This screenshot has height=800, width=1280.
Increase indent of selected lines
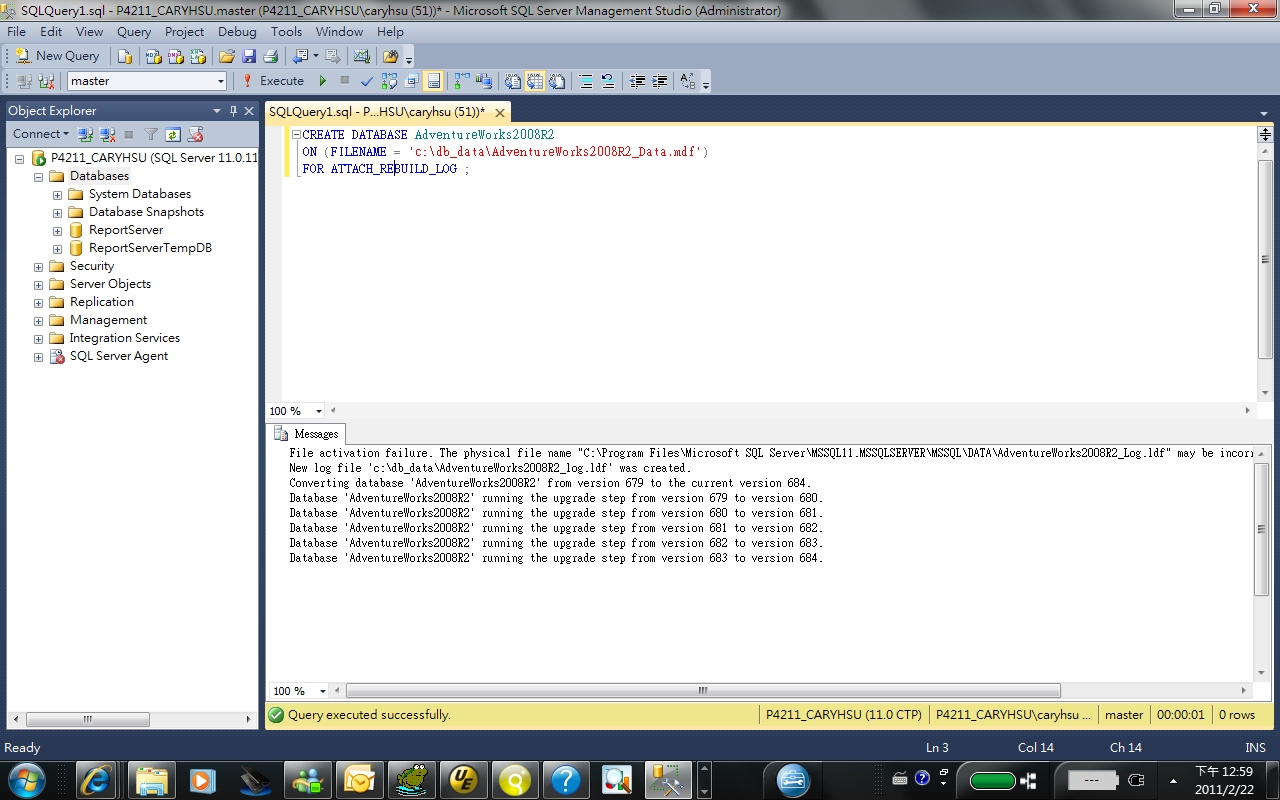tap(659, 81)
